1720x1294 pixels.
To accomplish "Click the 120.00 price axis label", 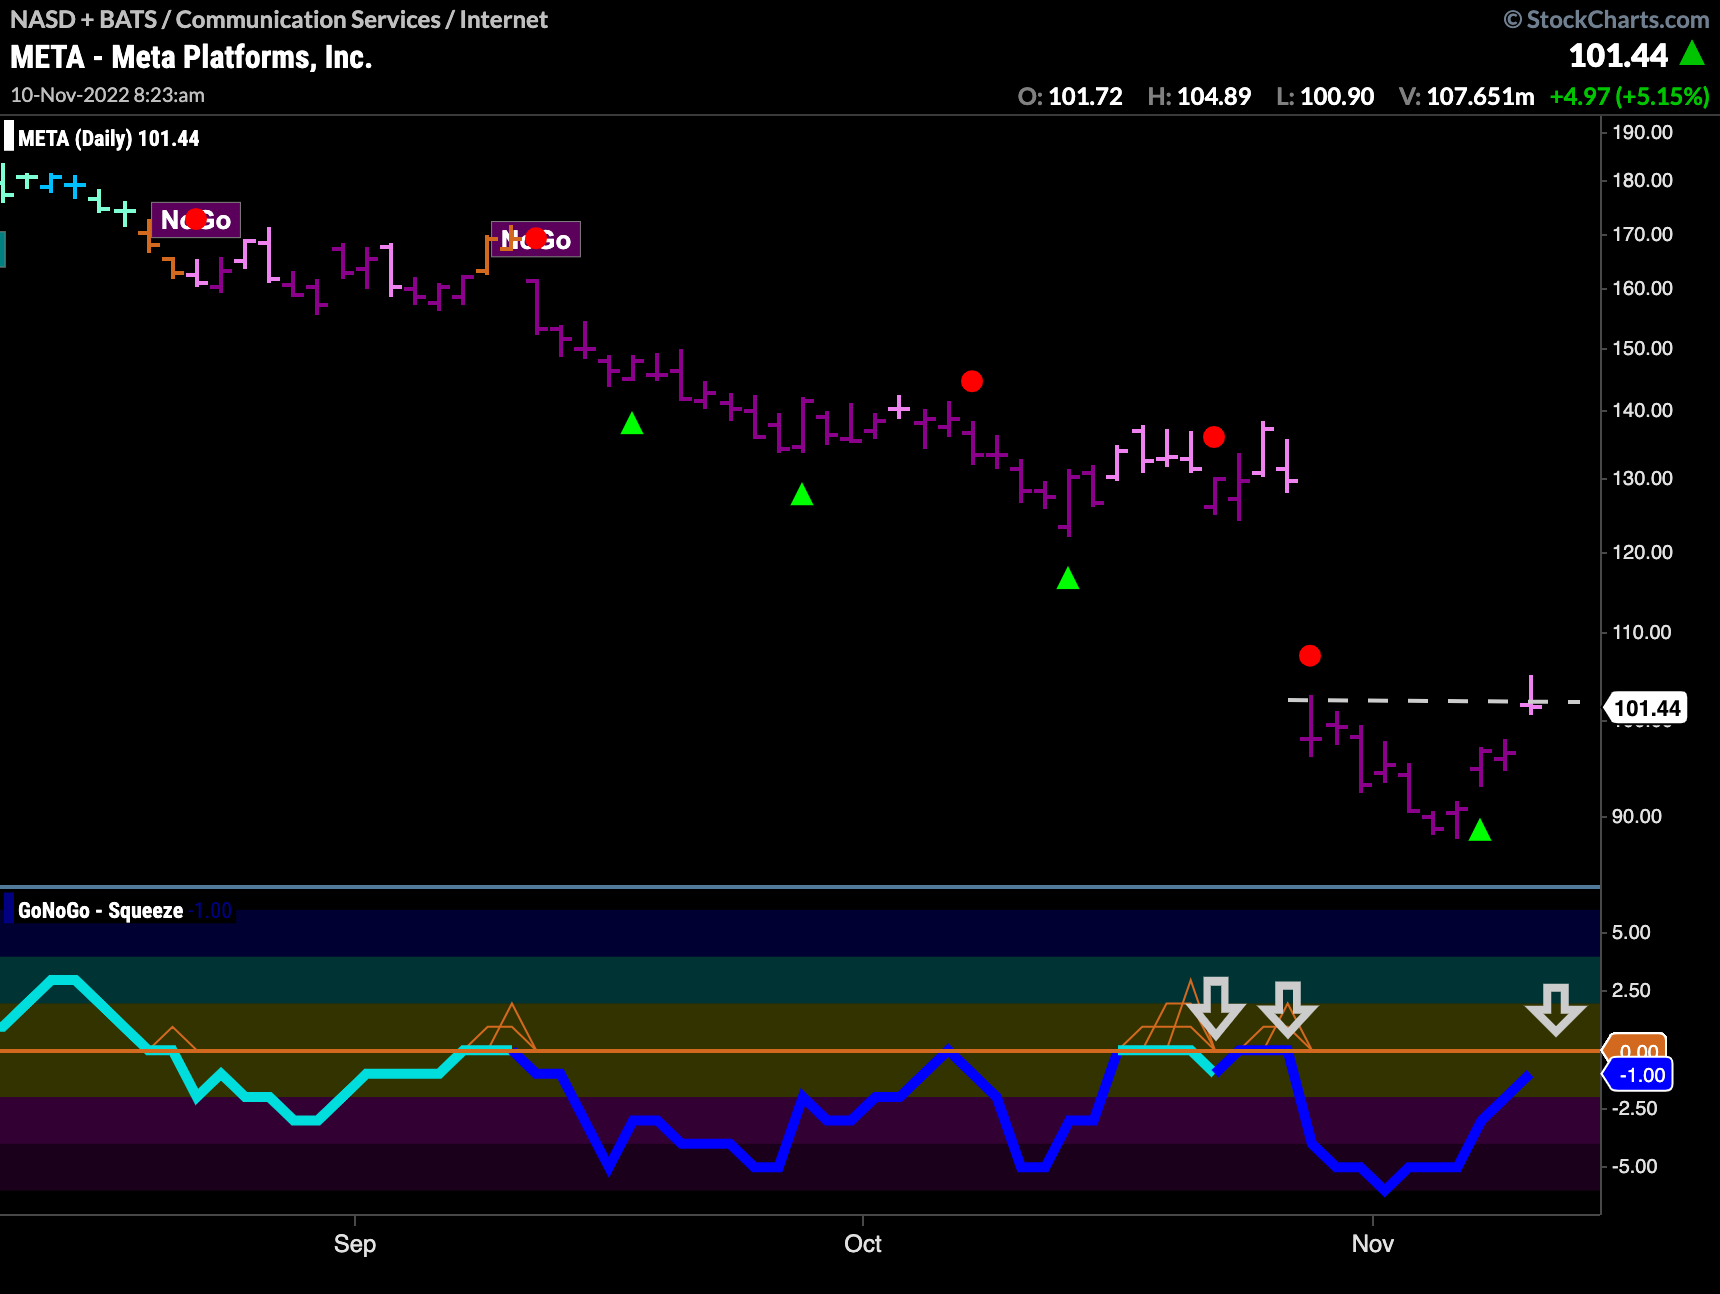I will coord(1642,552).
